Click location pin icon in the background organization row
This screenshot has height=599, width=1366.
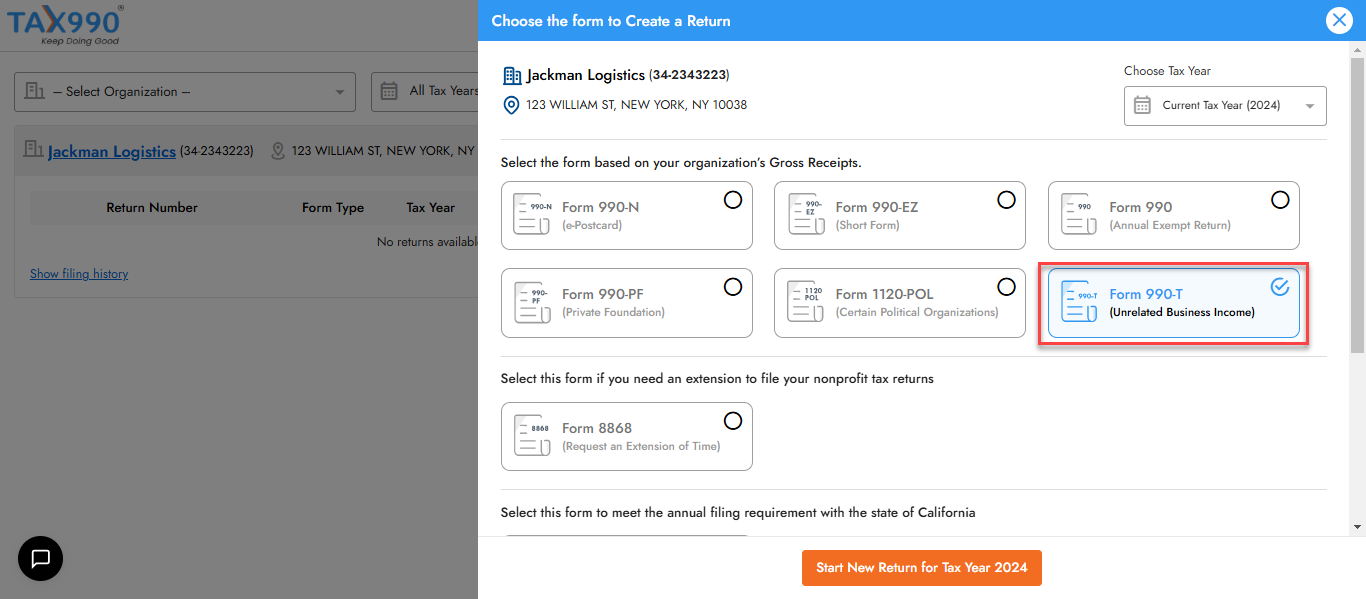coord(277,151)
